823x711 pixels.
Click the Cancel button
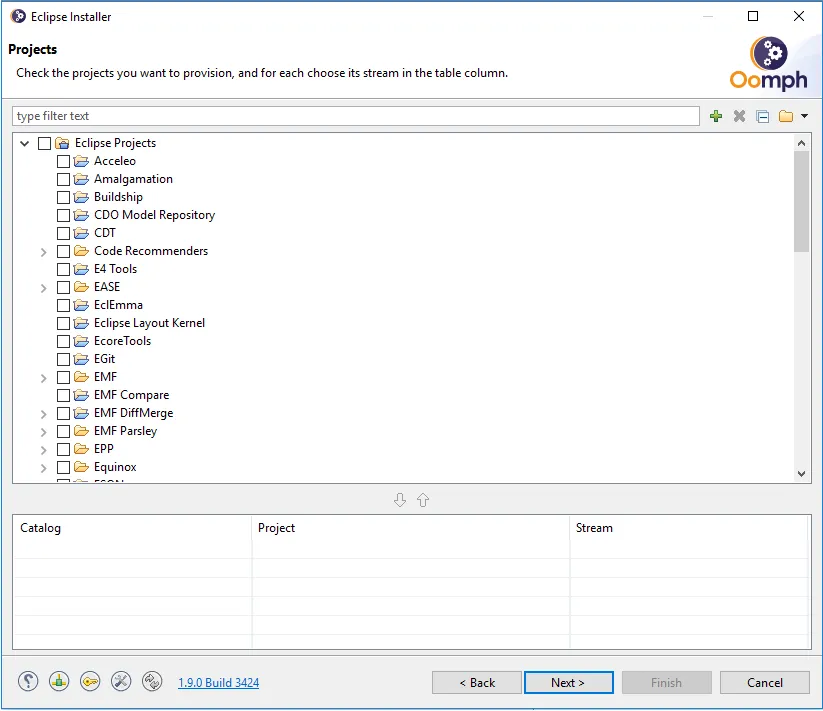click(x=764, y=683)
